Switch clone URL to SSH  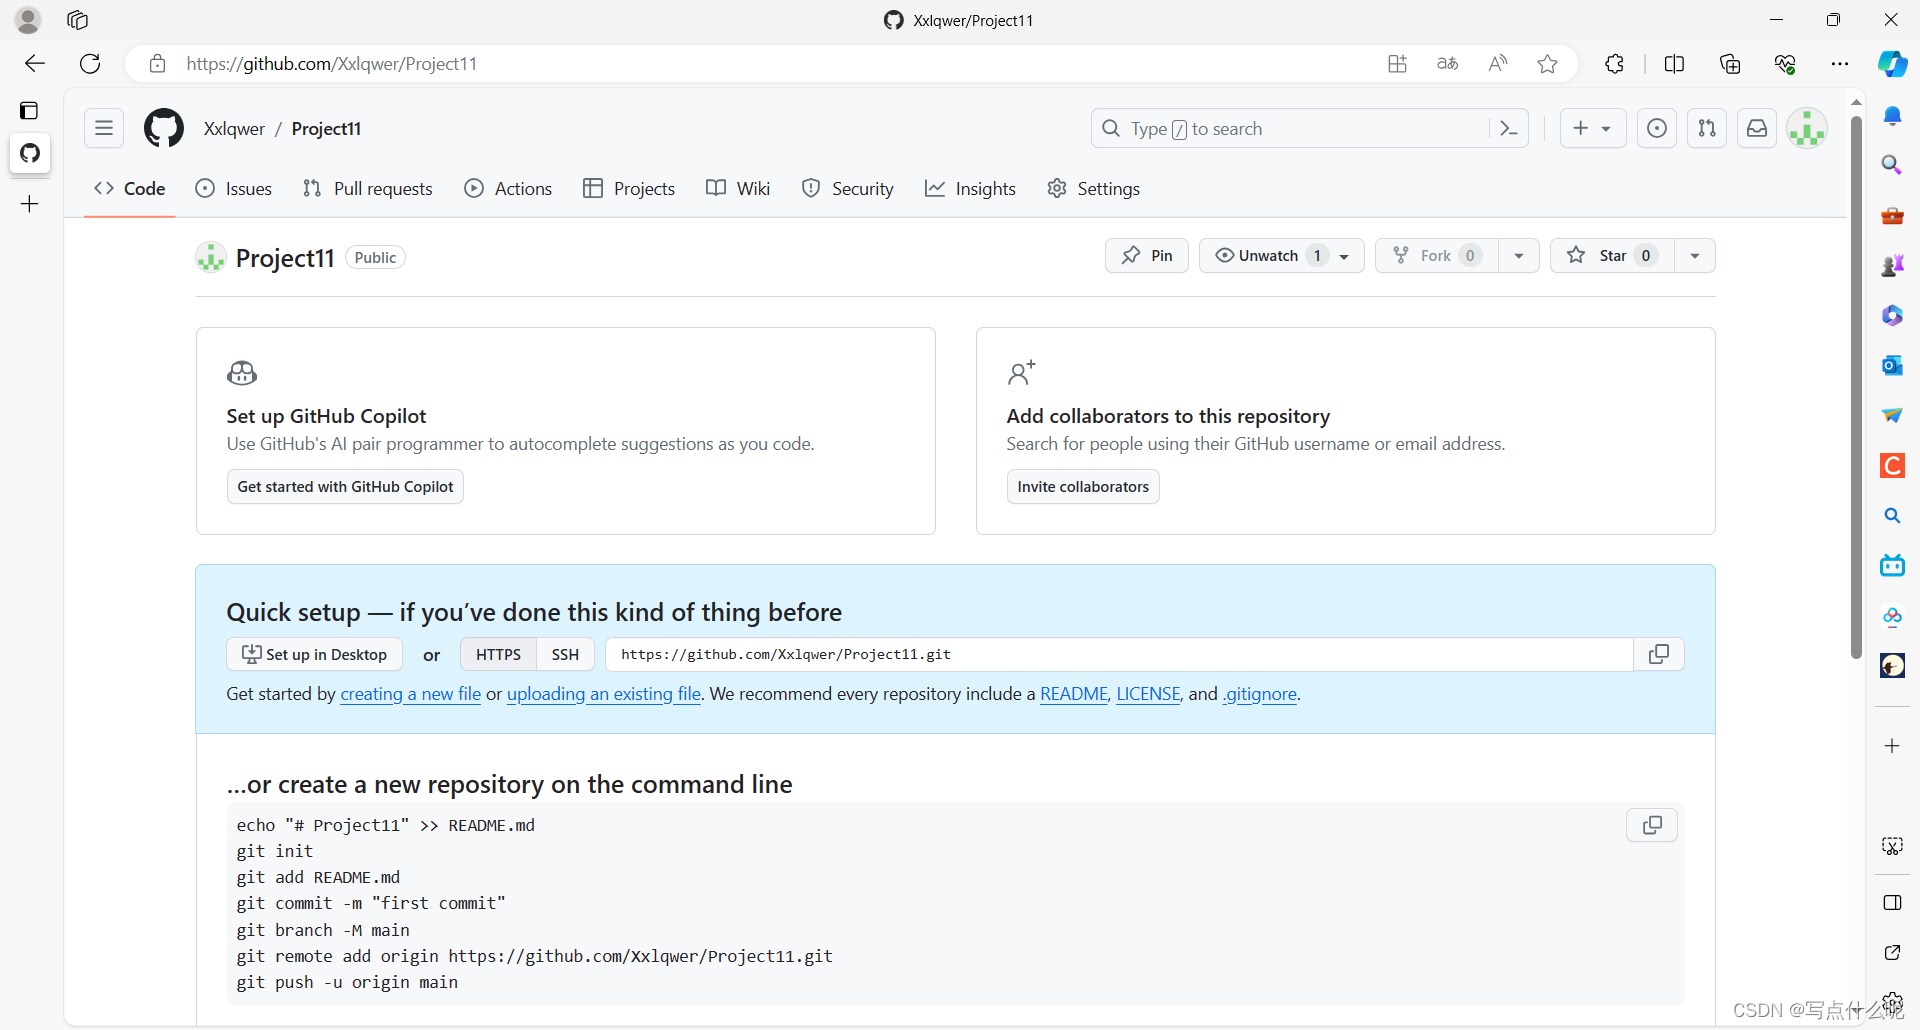pyautogui.click(x=565, y=654)
